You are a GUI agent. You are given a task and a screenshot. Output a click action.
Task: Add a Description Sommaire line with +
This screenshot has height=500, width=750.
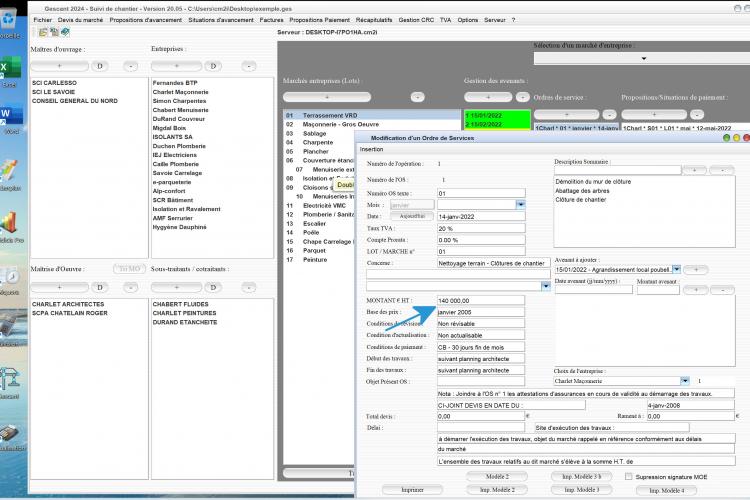pos(695,170)
